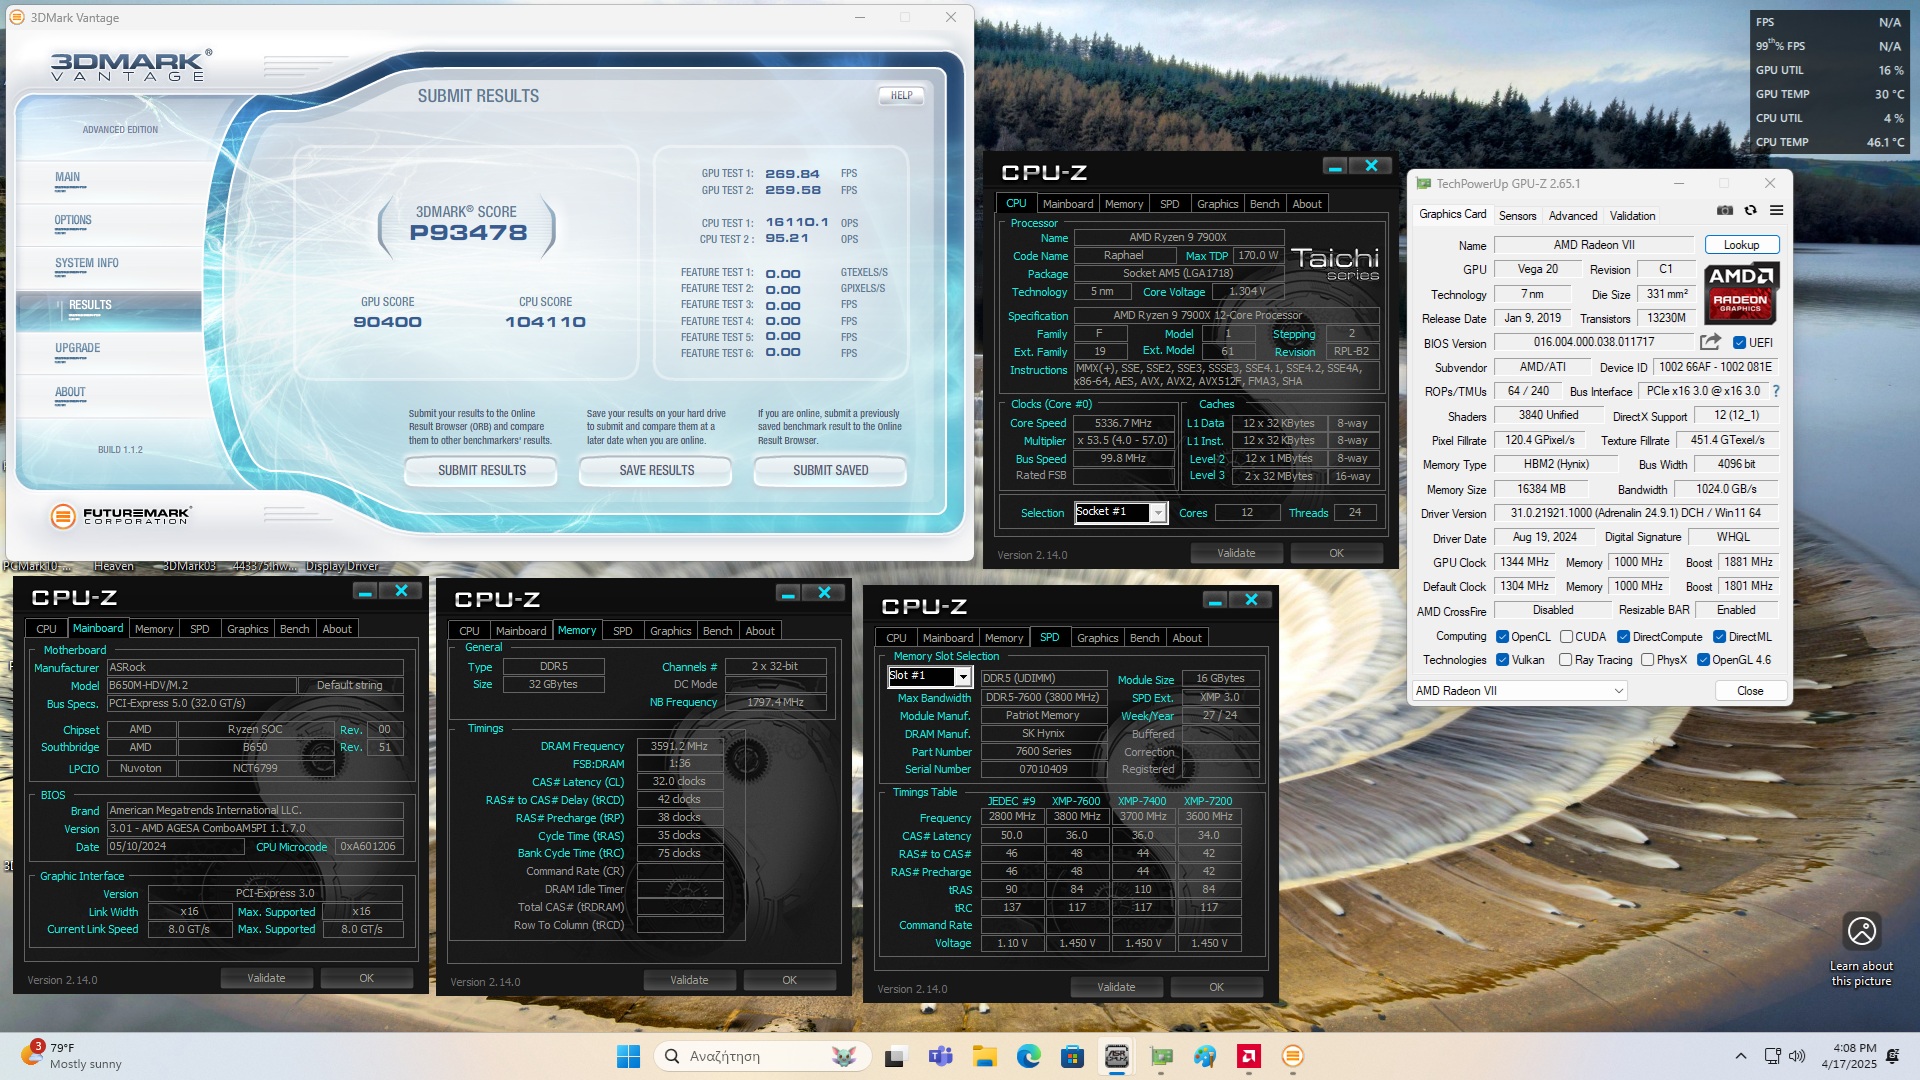1920x1080 pixels.
Task: Select About tab in the CPU-Z SPD window
Action: click(1187, 638)
